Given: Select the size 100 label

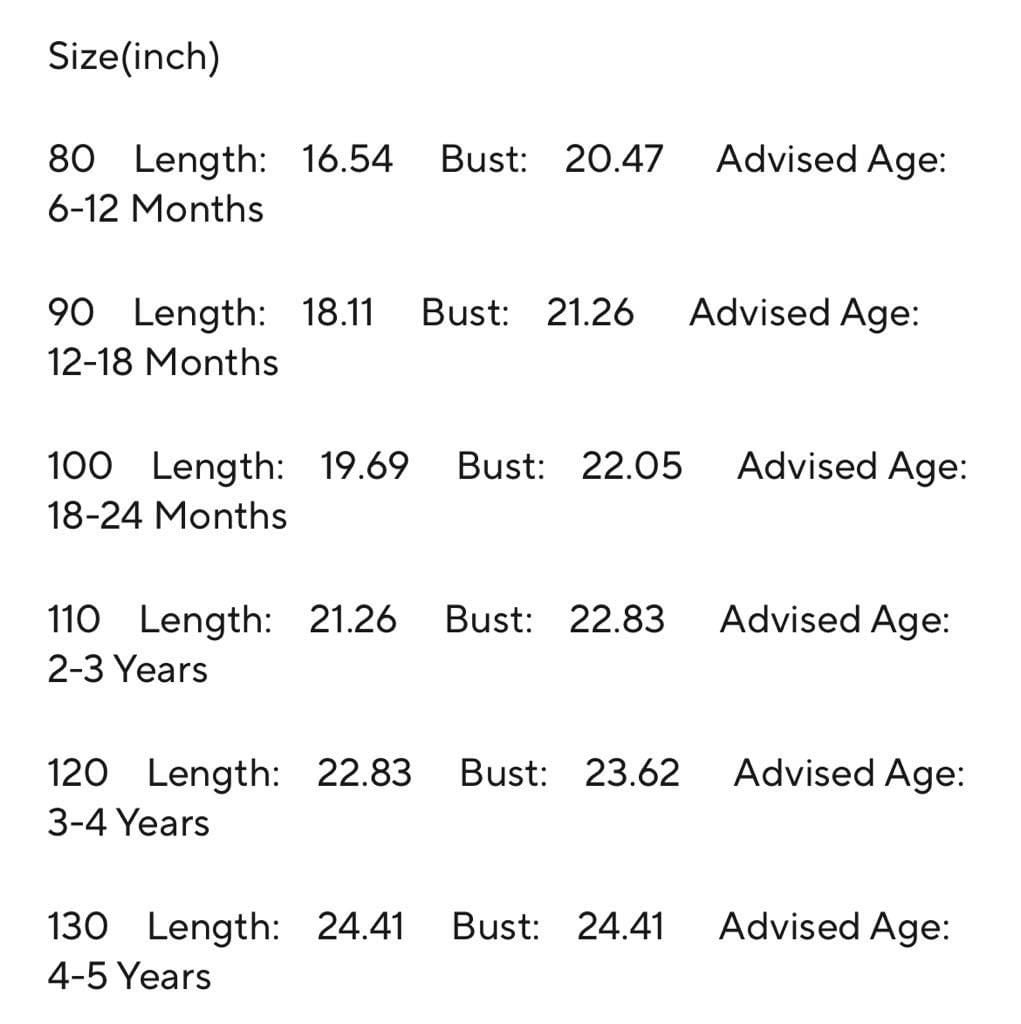Looking at the screenshot, I should point(80,466).
